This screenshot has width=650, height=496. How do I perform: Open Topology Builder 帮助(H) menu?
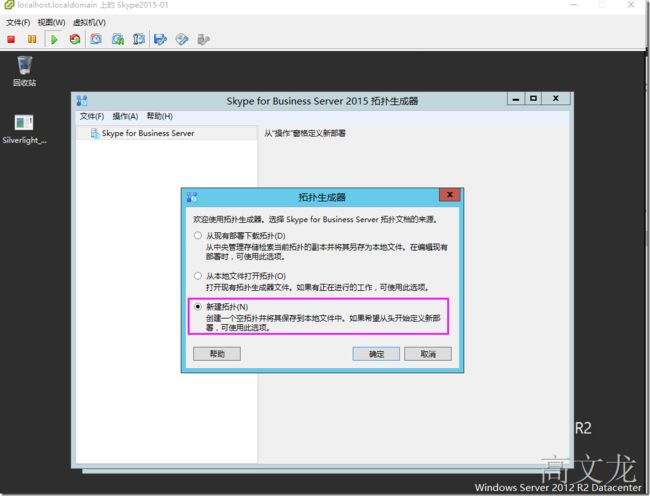tap(160, 116)
